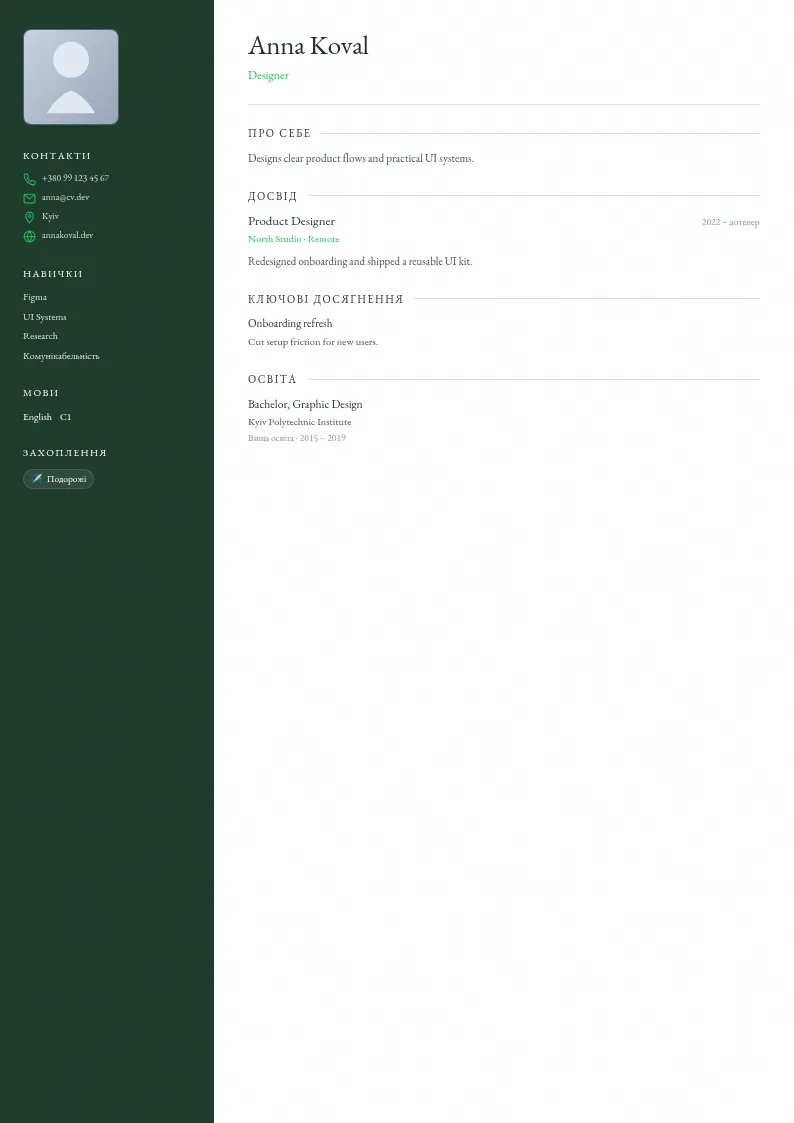The height and width of the screenshot is (1123, 794).
Task: Click North Studio · Remote company line
Action: 294,238
